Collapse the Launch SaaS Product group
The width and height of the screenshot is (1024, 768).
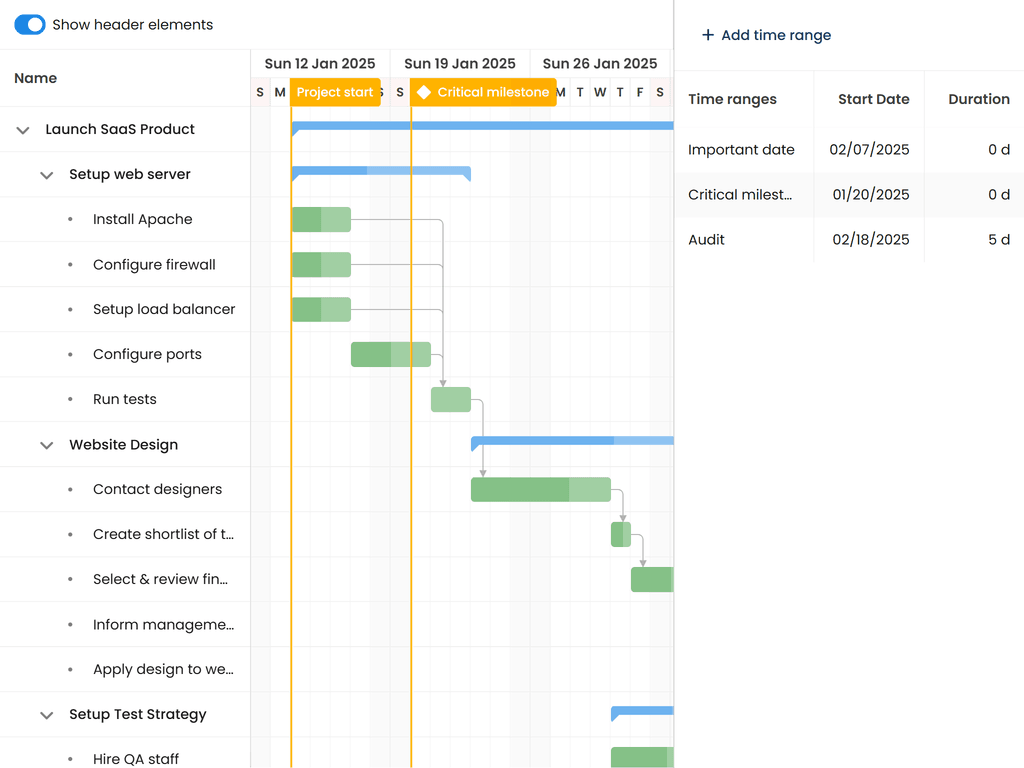23,130
